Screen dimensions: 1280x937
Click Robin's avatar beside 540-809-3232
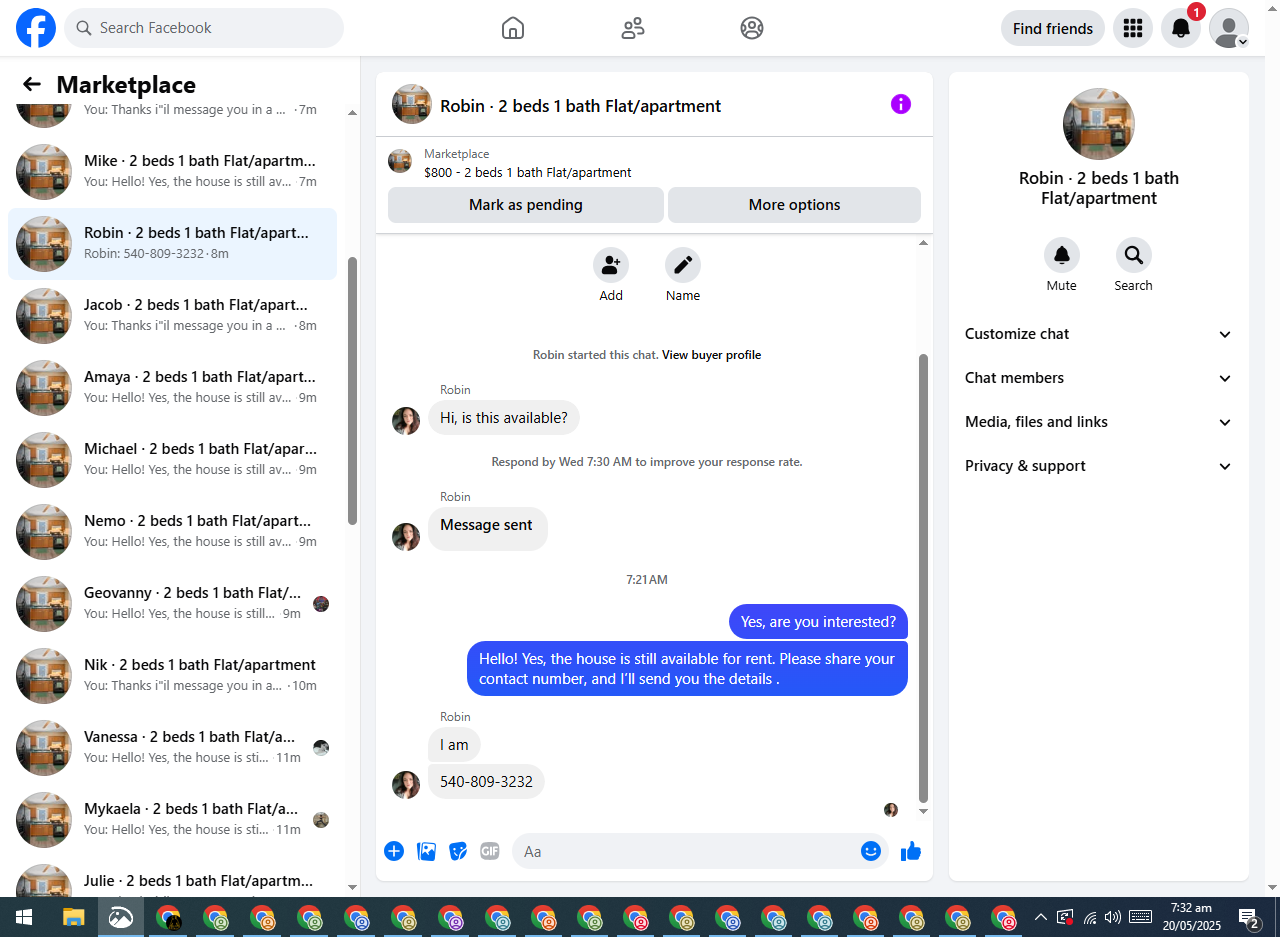tap(406, 785)
